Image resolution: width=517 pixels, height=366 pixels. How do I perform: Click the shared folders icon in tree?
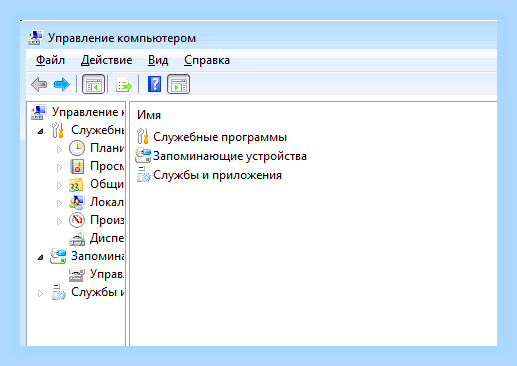click(x=76, y=184)
